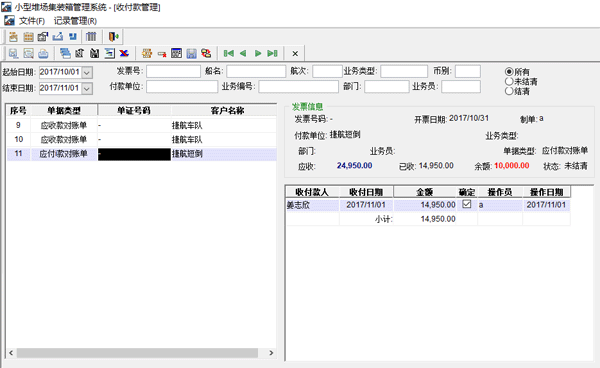The width and height of the screenshot is (600, 368).
Task: Click the black X close toolbar button
Action: click(x=295, y=54)
